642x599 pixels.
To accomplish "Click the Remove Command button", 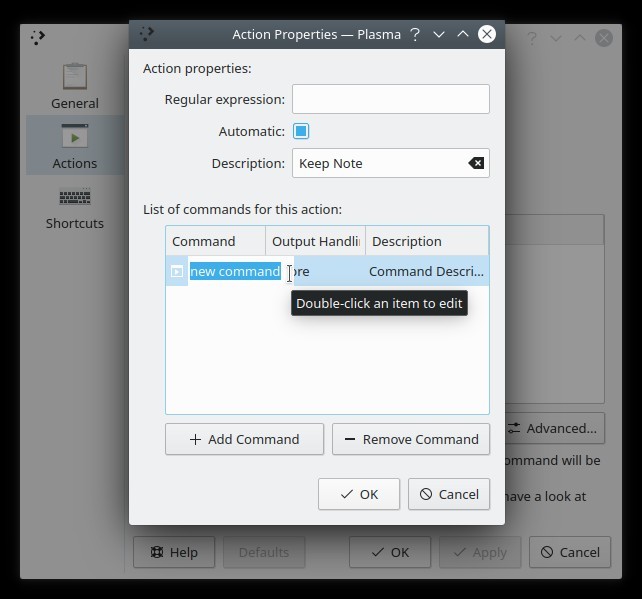I will click(x=411, y=439).
